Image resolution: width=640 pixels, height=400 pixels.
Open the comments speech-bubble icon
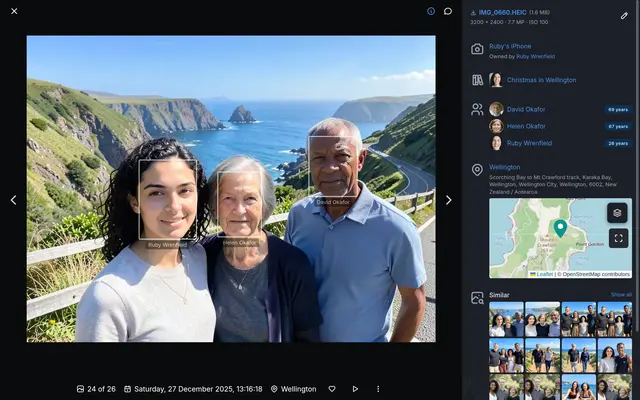448,11
